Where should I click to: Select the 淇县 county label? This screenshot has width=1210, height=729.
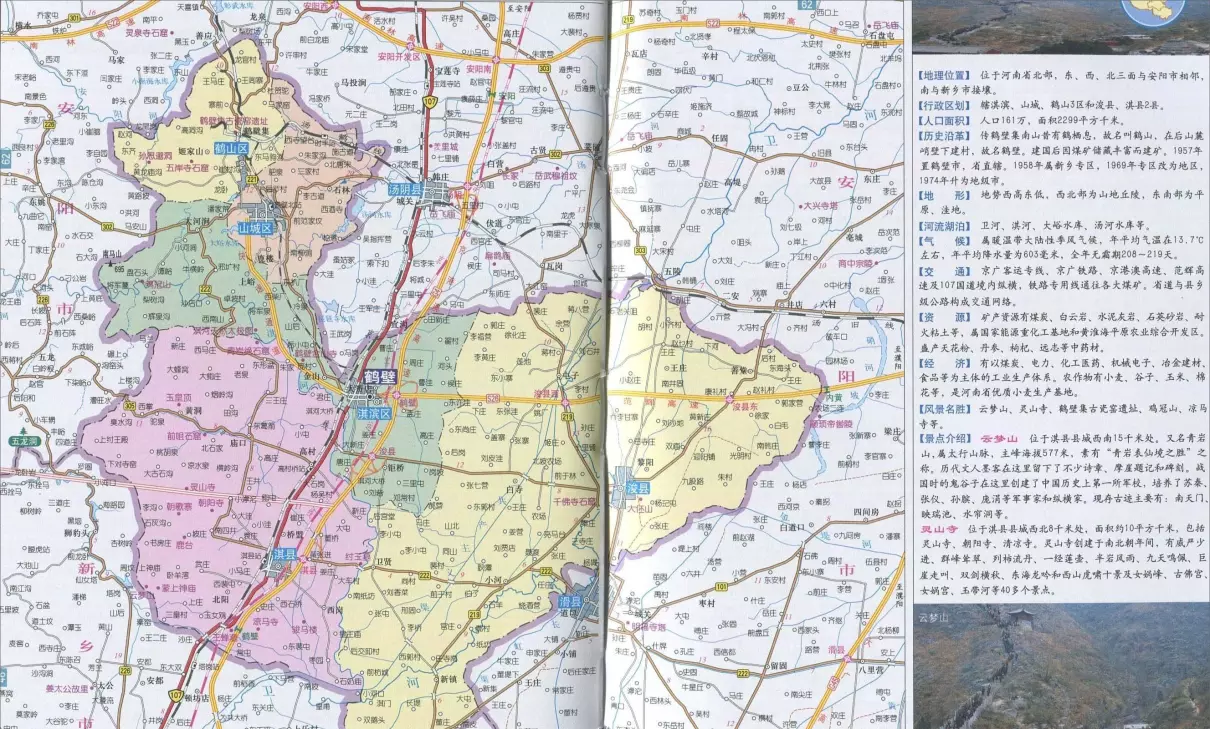(x=284, y=554)
